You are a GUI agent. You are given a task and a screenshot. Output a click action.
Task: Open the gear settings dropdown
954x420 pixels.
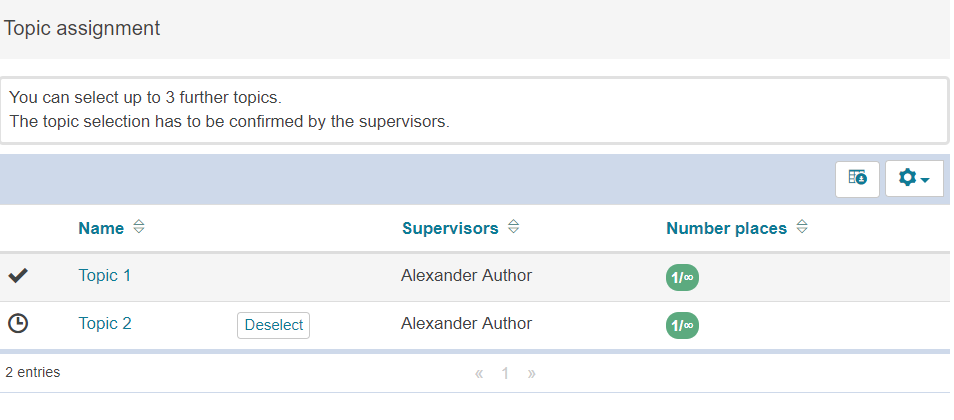coord(914,178)
